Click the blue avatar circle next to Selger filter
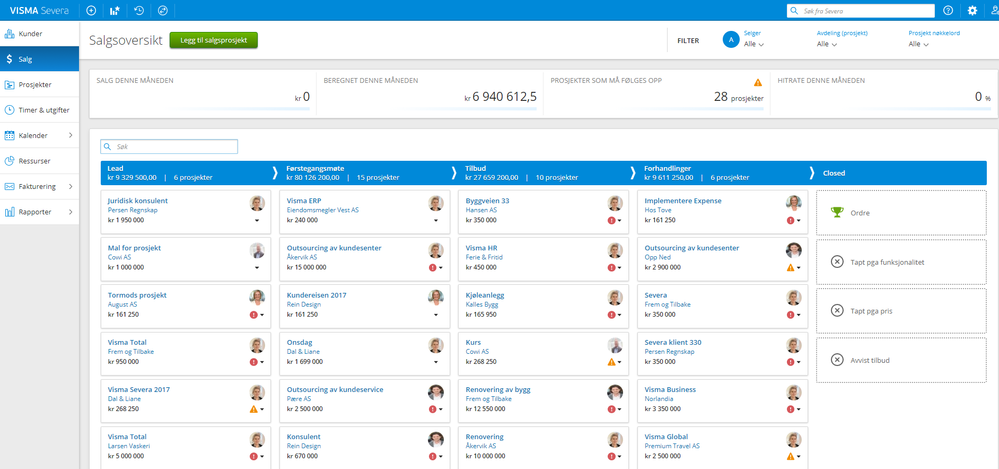 [731, 40]
